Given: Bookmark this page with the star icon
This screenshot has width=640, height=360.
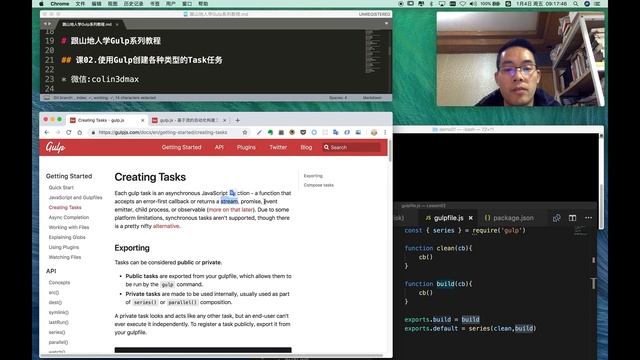Looking at the screenshot, I should point(245,132).
